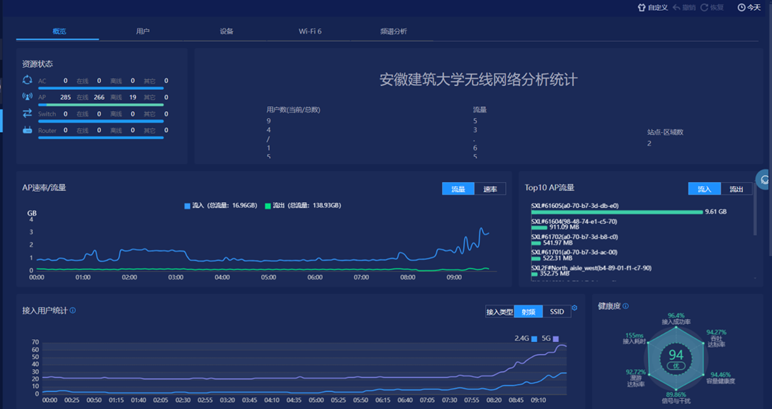Viewport: 772px width, 409px height.
Task: Open the 自定义 customization menu
Action: click(652, 7)
